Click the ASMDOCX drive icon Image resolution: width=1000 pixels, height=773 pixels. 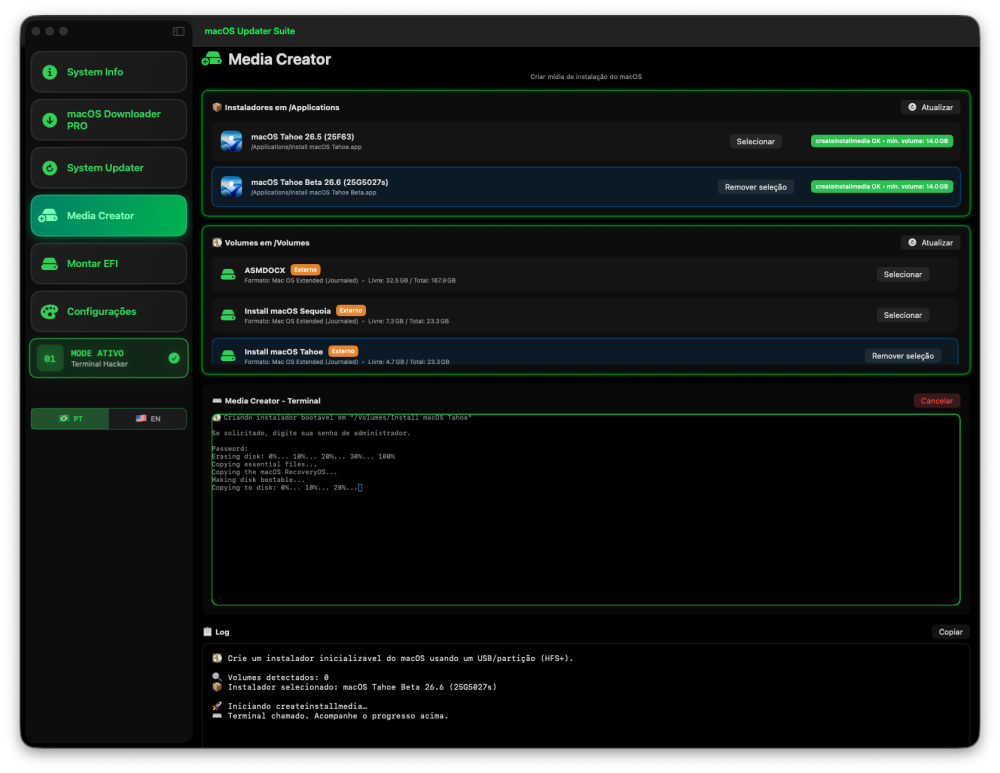coord(228,275)
